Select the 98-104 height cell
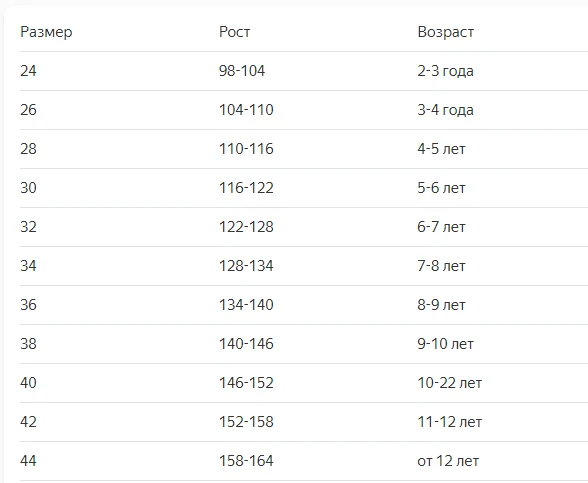 click(x=242, y=71)
